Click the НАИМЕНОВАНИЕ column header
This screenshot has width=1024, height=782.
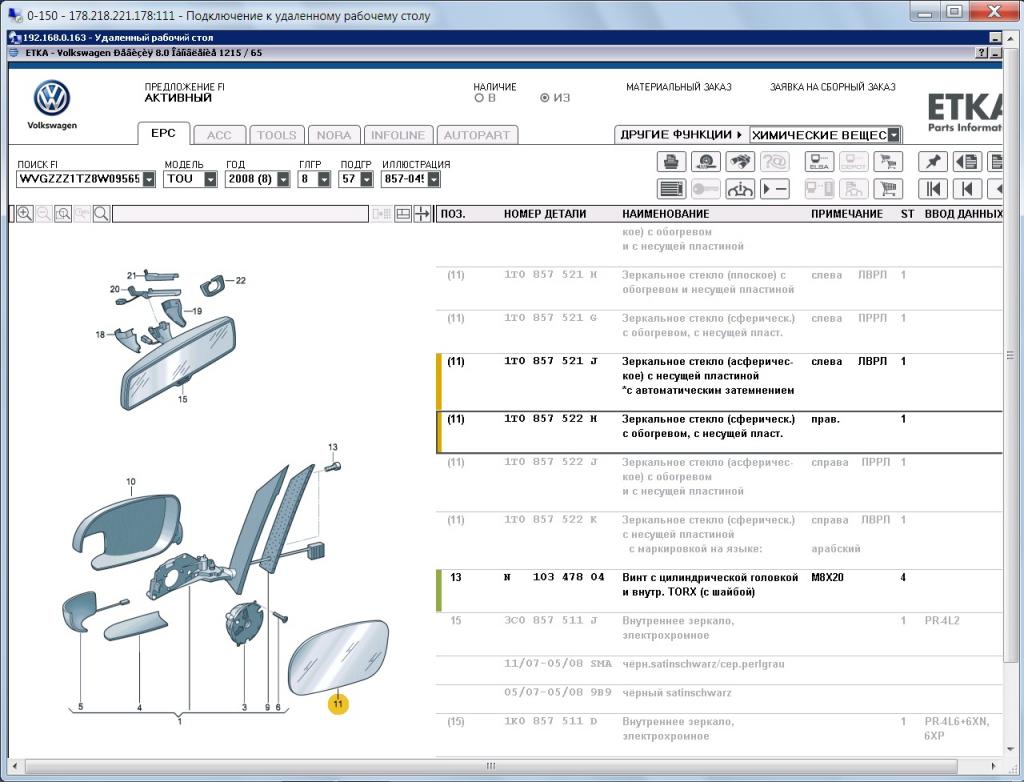point(665,214)
